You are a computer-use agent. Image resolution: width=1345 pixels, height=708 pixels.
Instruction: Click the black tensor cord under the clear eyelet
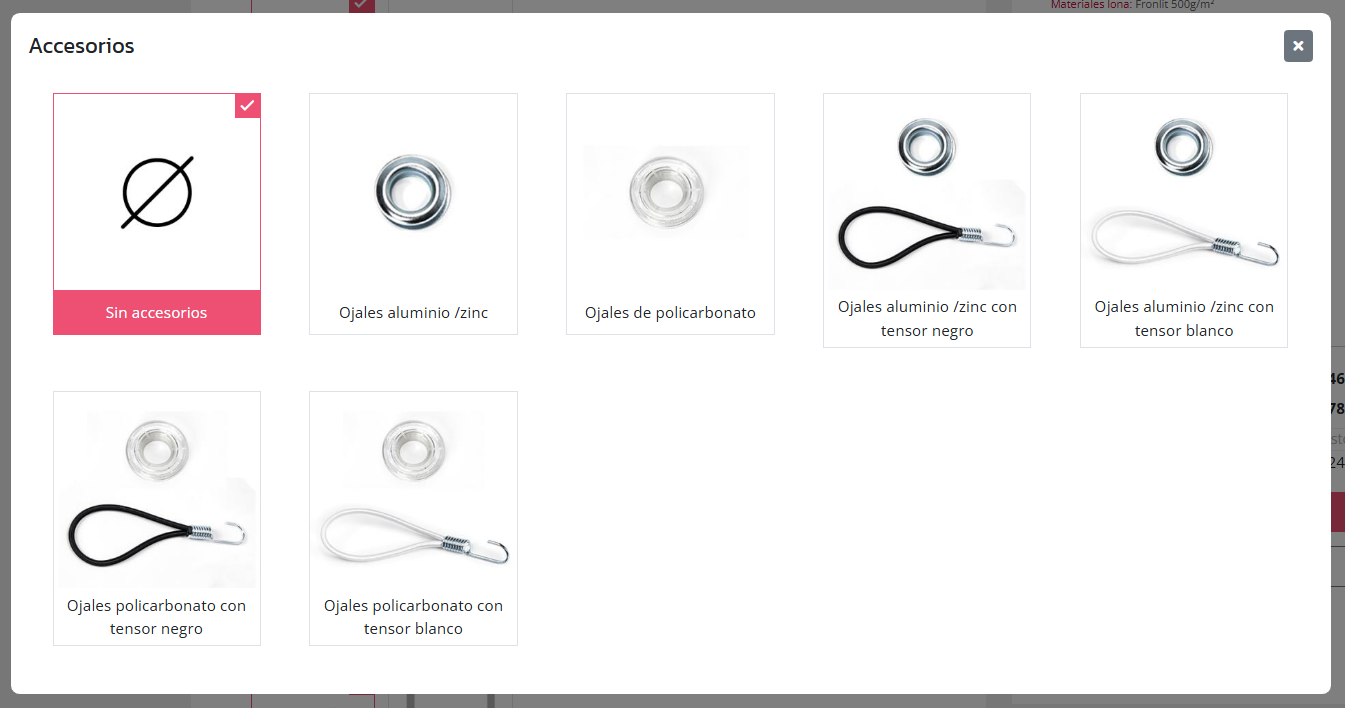pyautogui.click(x=157, y=536)
